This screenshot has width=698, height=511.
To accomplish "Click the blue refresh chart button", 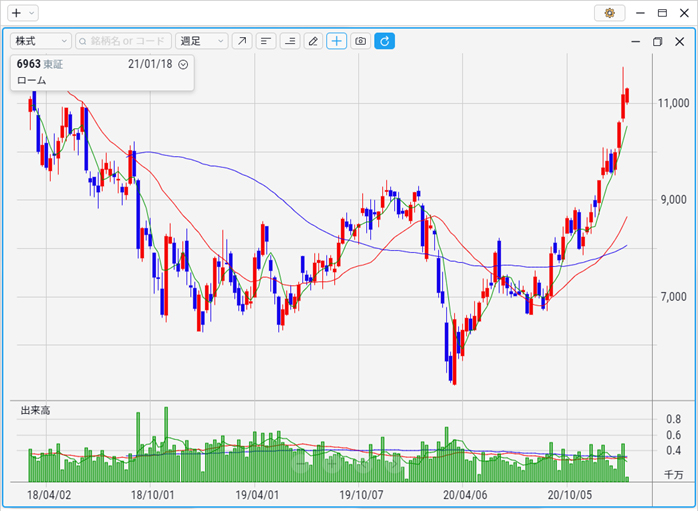I will click(x=385, y=41).
